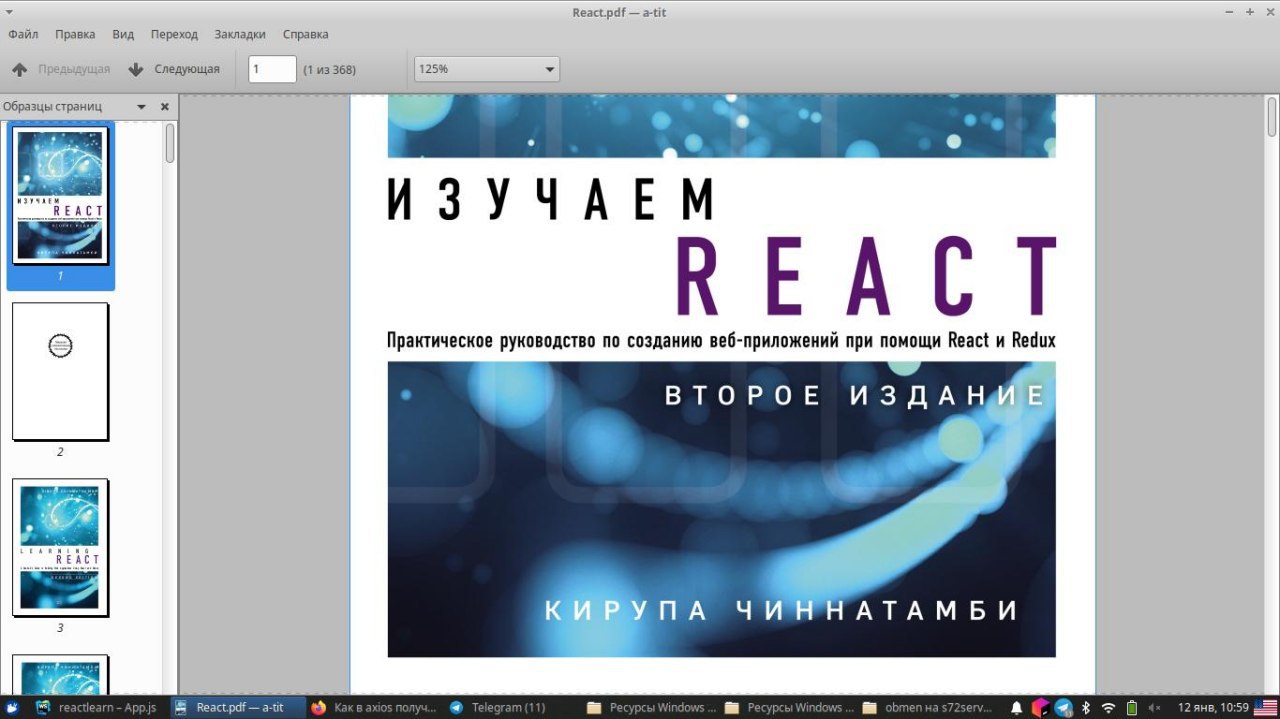Image resolution: width=1280 pixels, height=719 pixels.
Task: Go to previous page with Предыдущая
Action: click(60, 69)
